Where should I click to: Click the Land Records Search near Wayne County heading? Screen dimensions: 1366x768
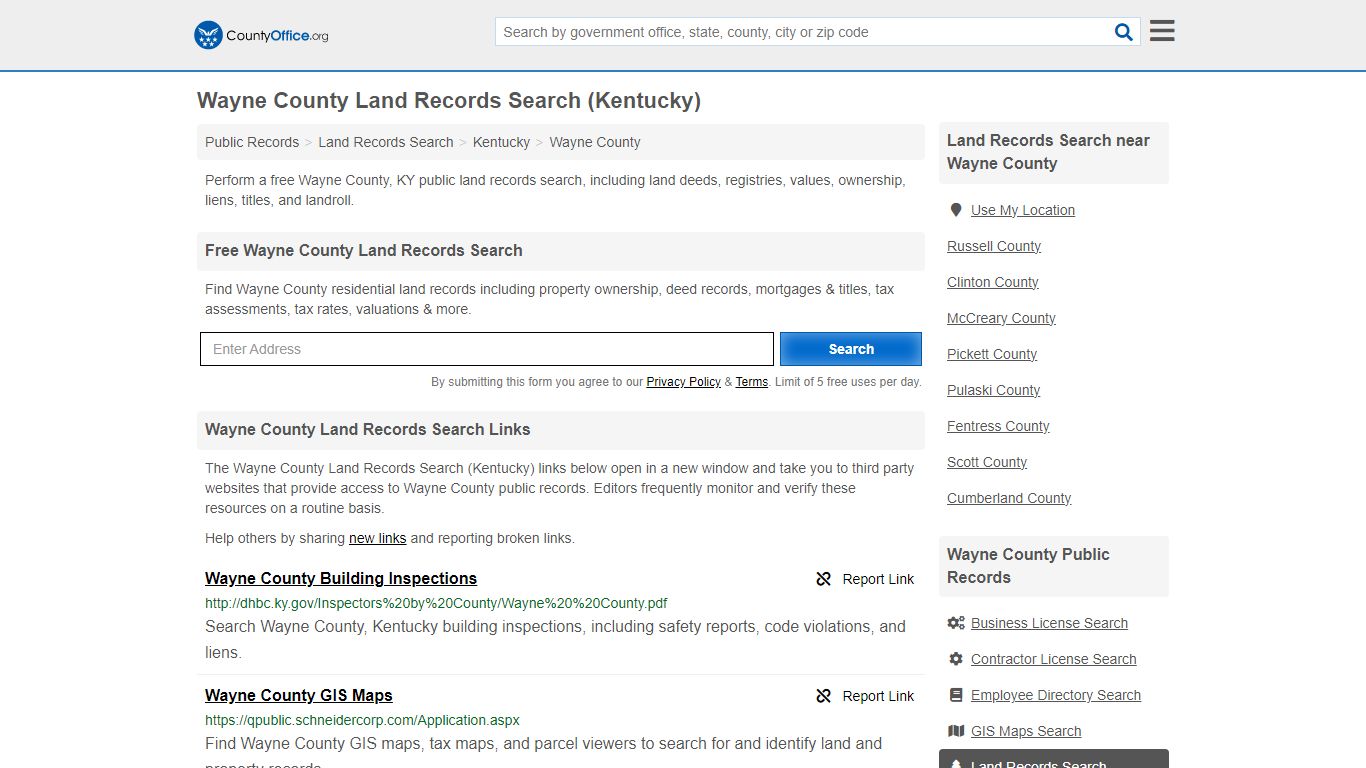pyautogui.click(x=1054, y=152)
